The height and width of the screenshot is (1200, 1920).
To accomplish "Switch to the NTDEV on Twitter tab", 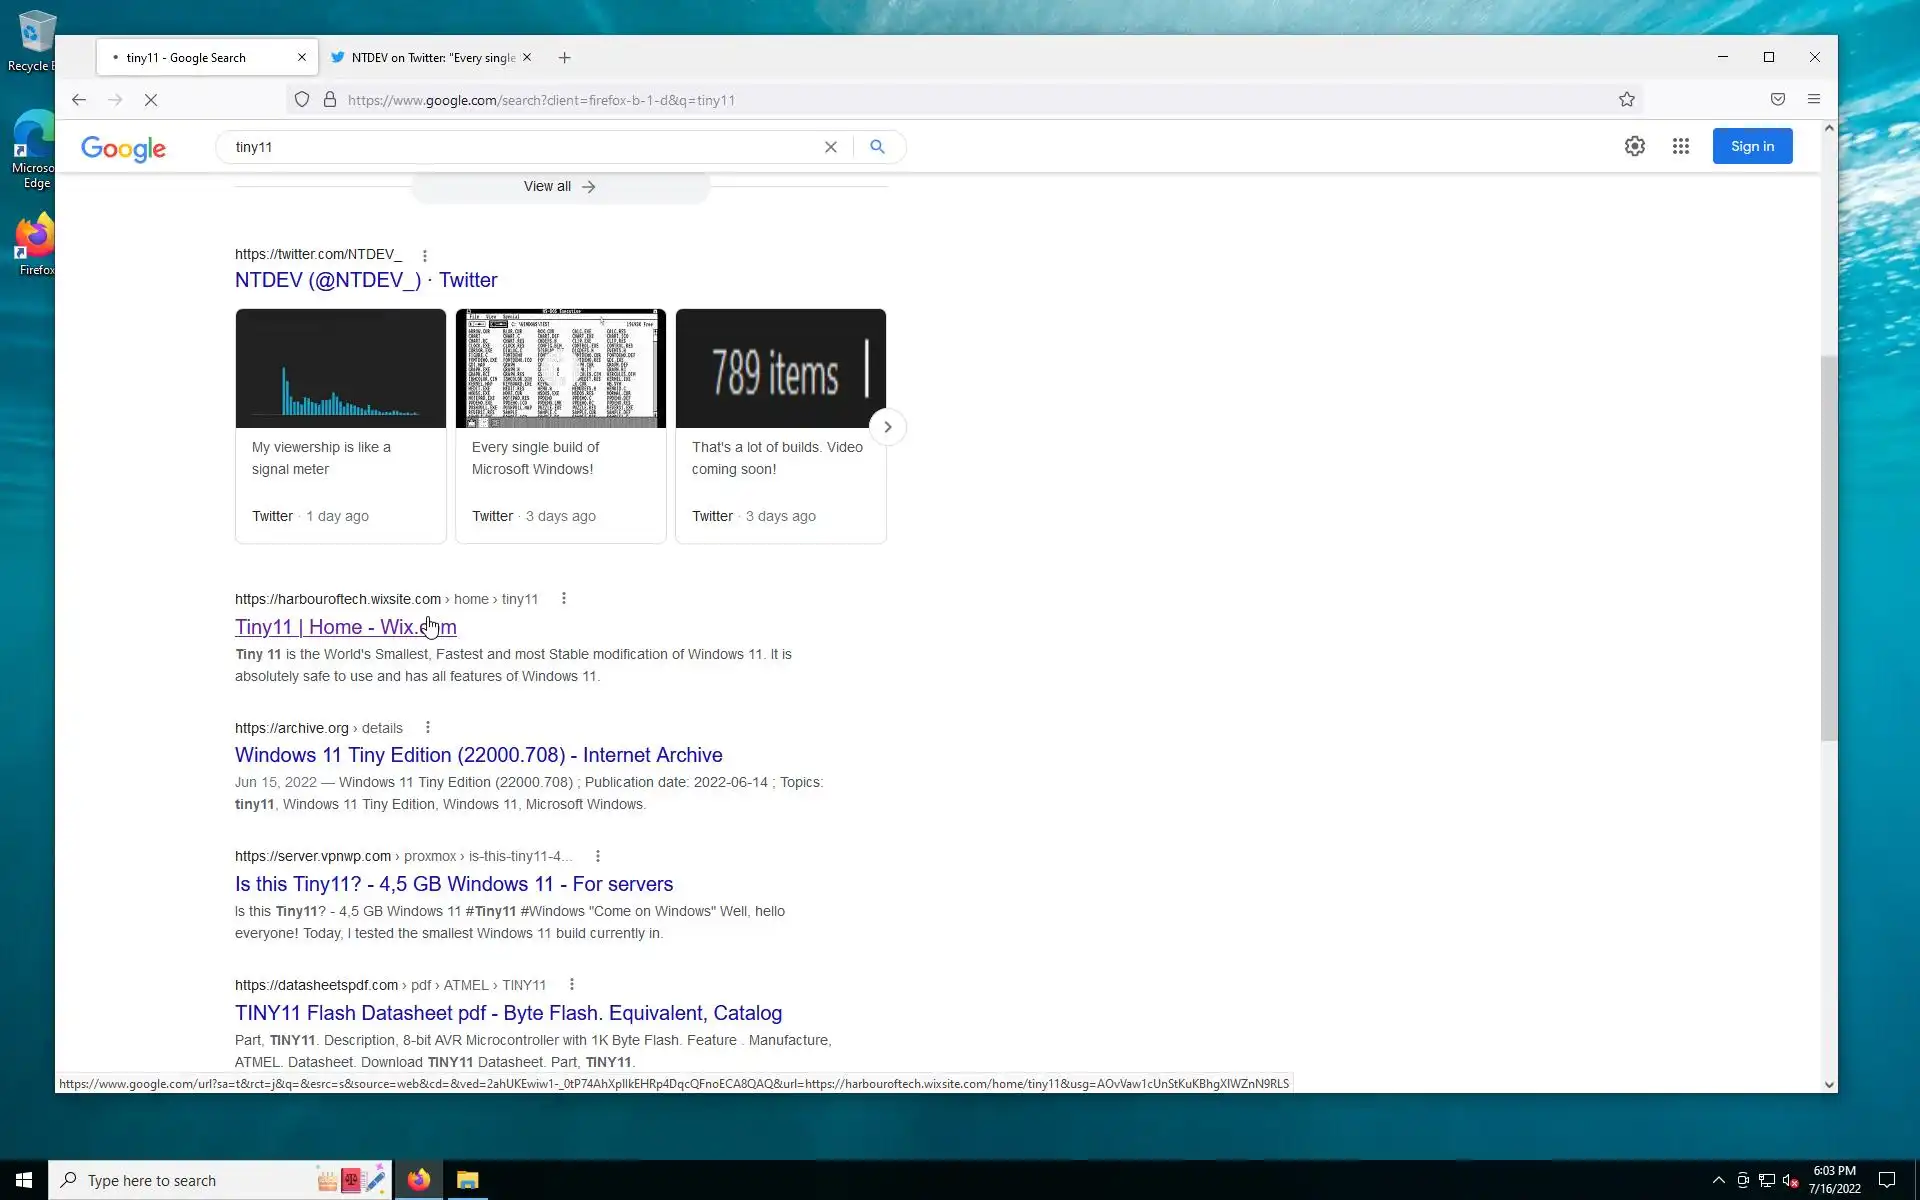I will [432, 57].
